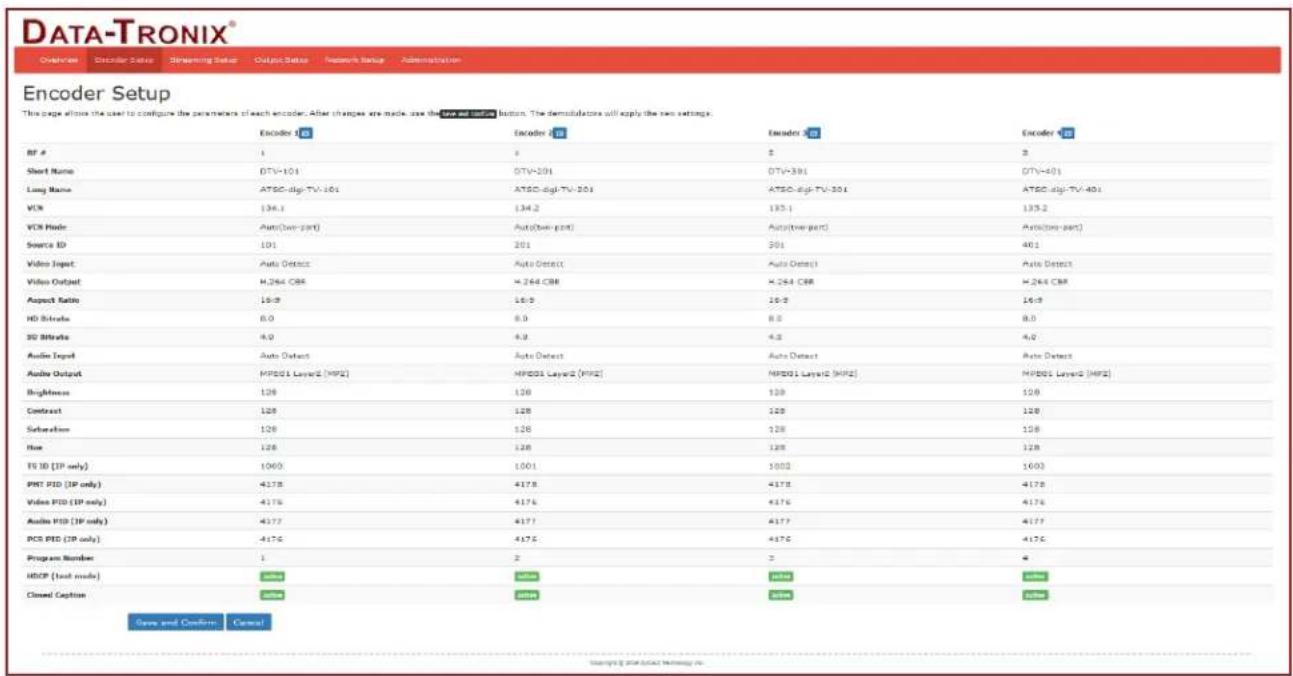1293x676 pixels.
Task: Open the Network Setup tab
Action: point(354,60)
